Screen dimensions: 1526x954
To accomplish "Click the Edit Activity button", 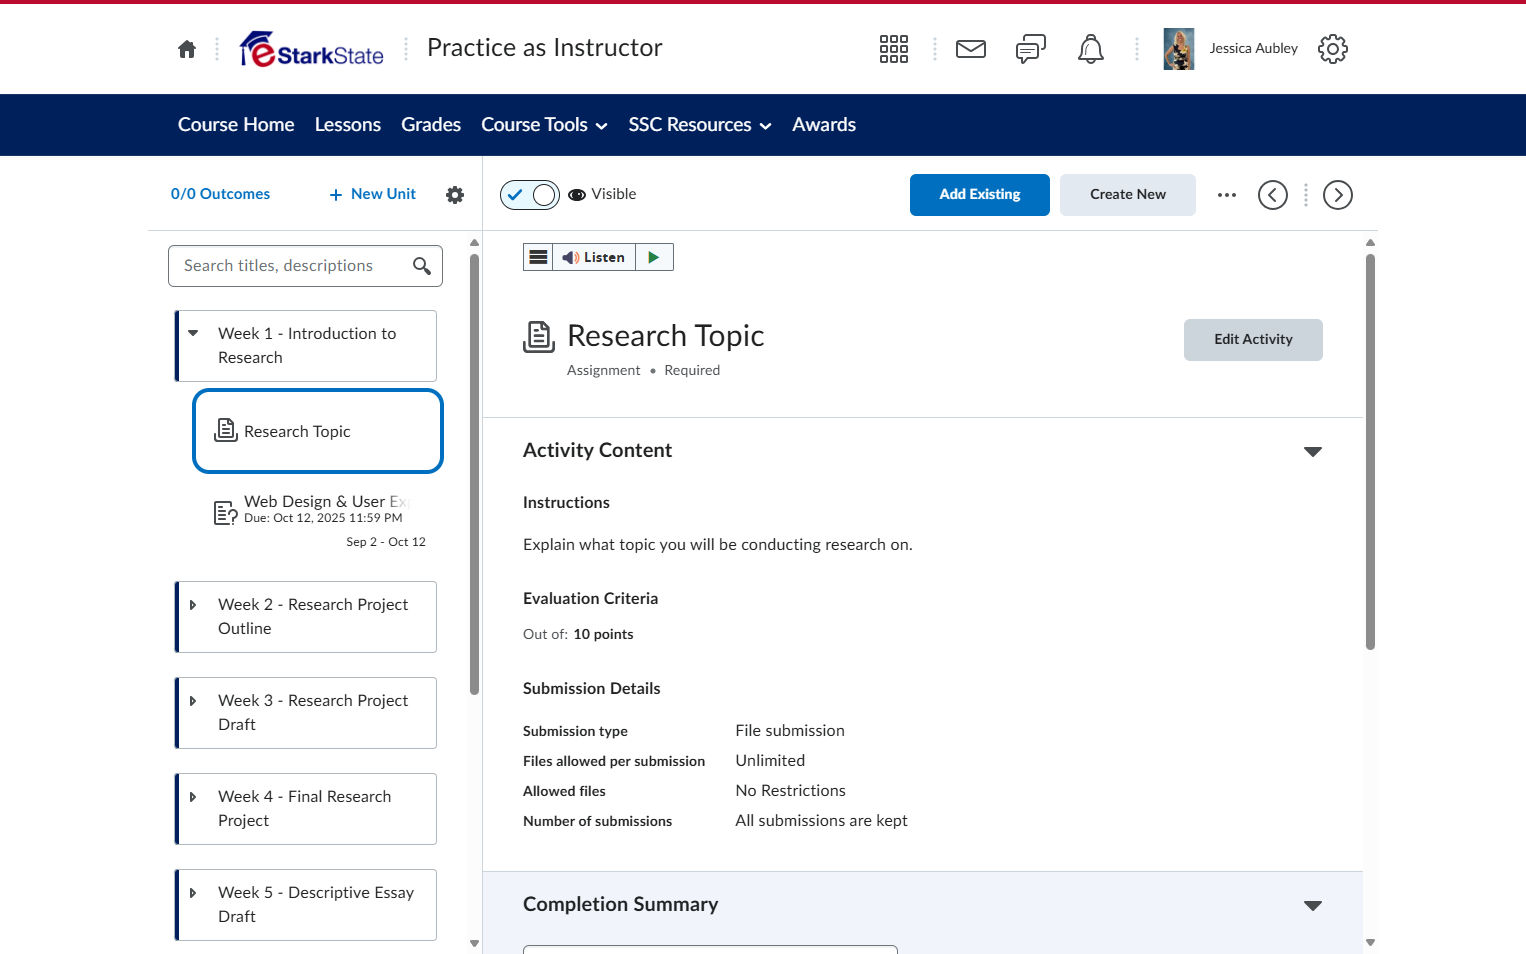I will [x=1253, y=340].
